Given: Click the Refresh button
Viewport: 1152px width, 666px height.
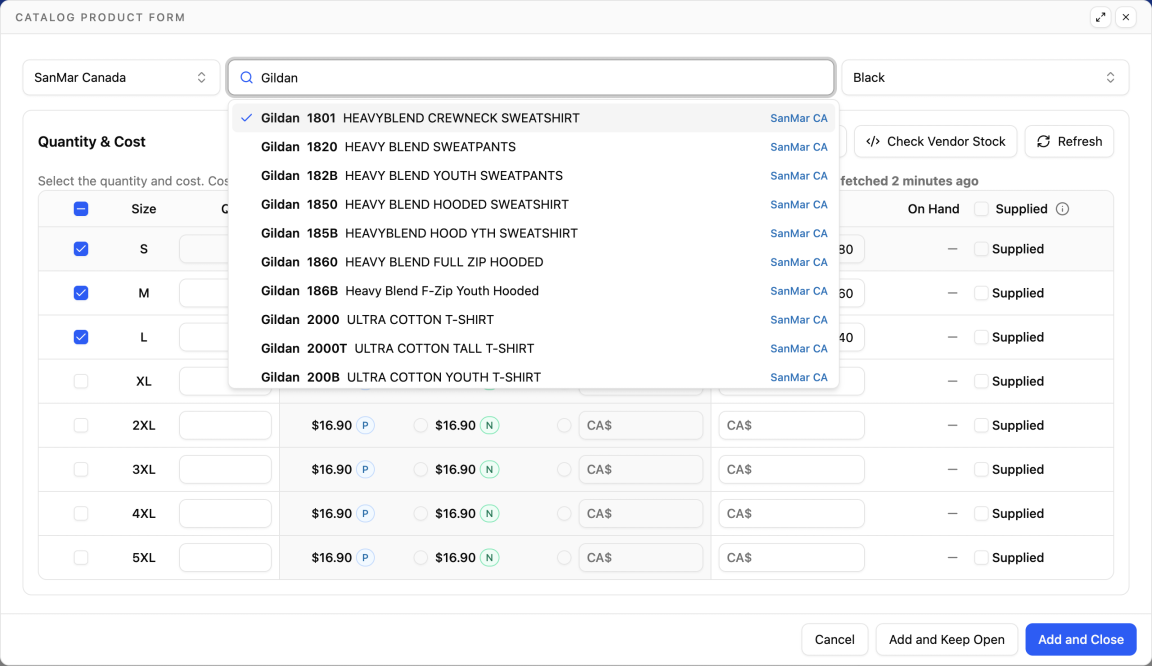Looking at the screenshot, I should click(x=1069, y=141).
